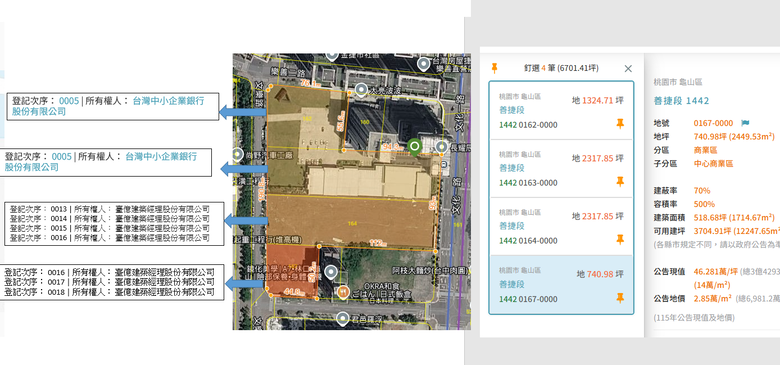Click the orange restaurant icon by OKRA和食
This screenshot has height=365, width=780.
(x=342, y=292)
